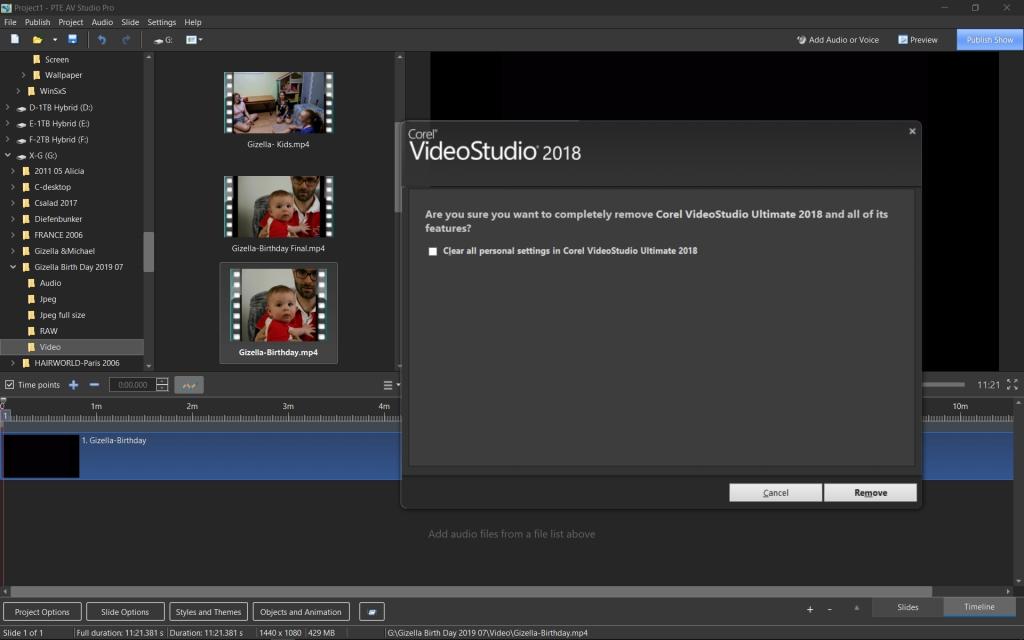Add a time point with the plus icon
This screenshot has width=1024, height=640.
point(74,385)
